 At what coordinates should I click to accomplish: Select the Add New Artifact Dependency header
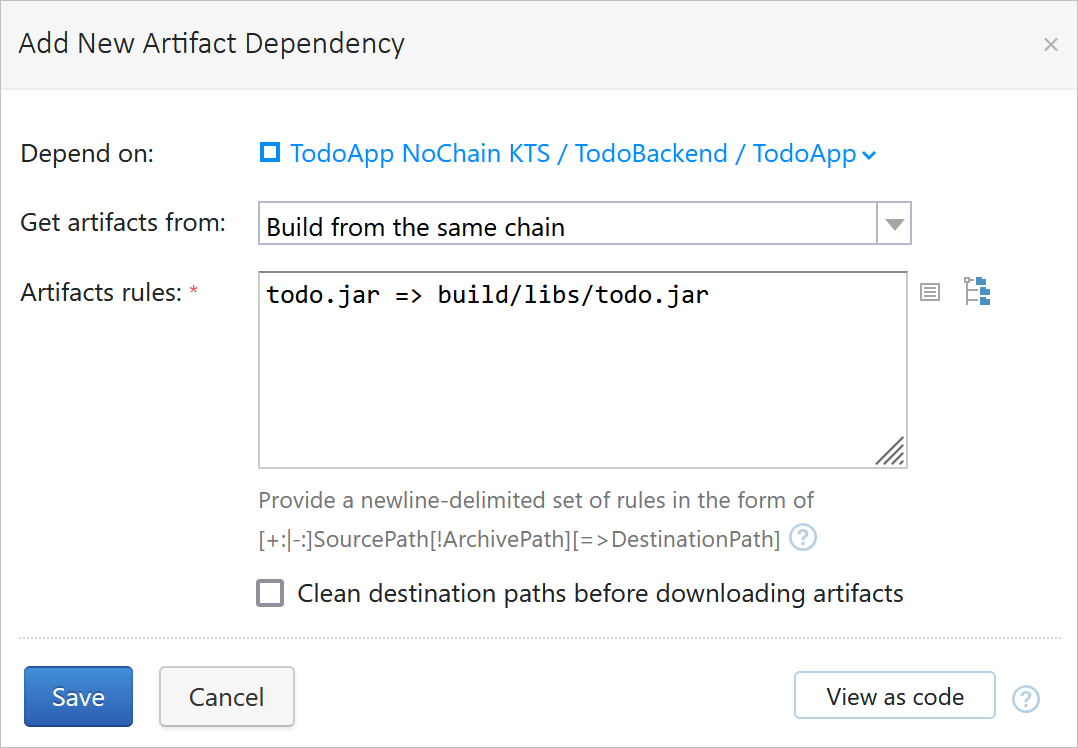pyautogui.click(x=211, y=43)
